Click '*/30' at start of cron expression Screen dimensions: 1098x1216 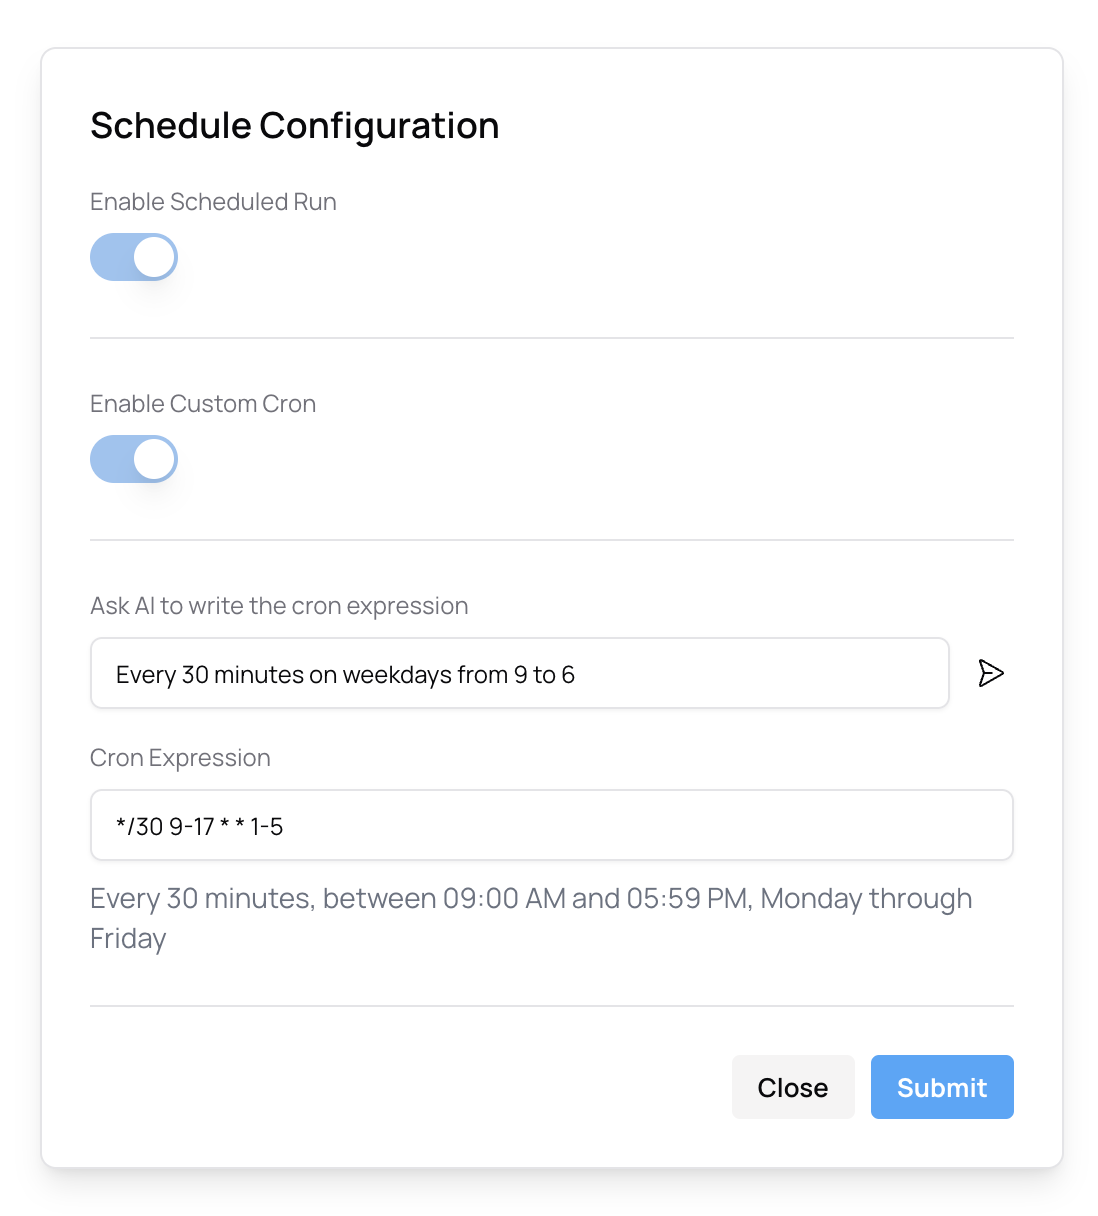pyautogui.click(x=139, y=827)
